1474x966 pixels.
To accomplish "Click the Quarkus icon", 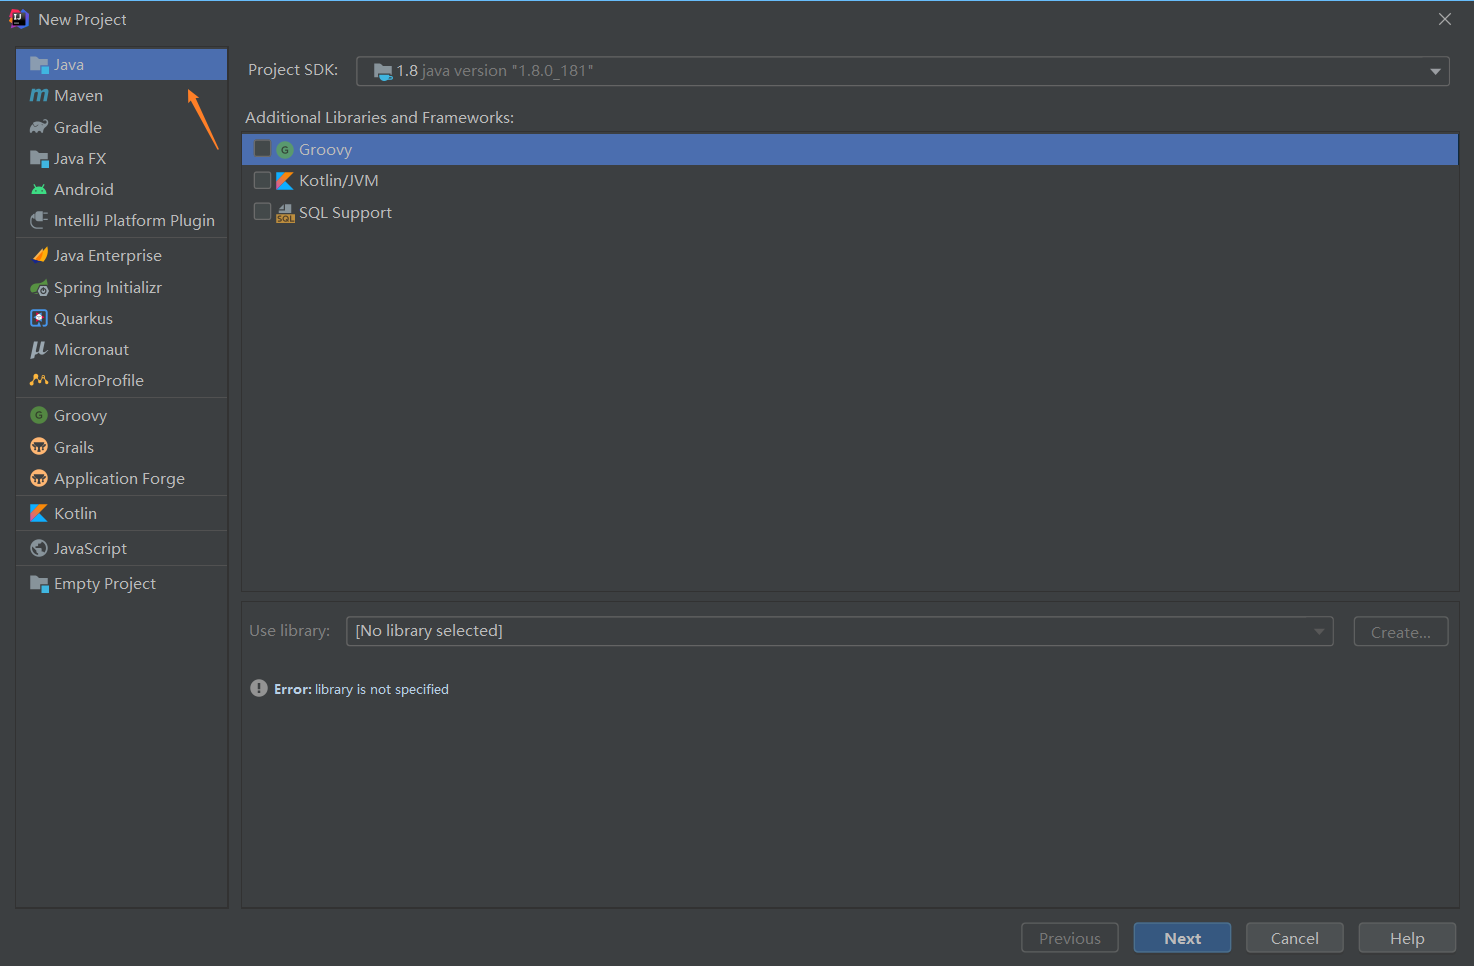I will (39, 318).
